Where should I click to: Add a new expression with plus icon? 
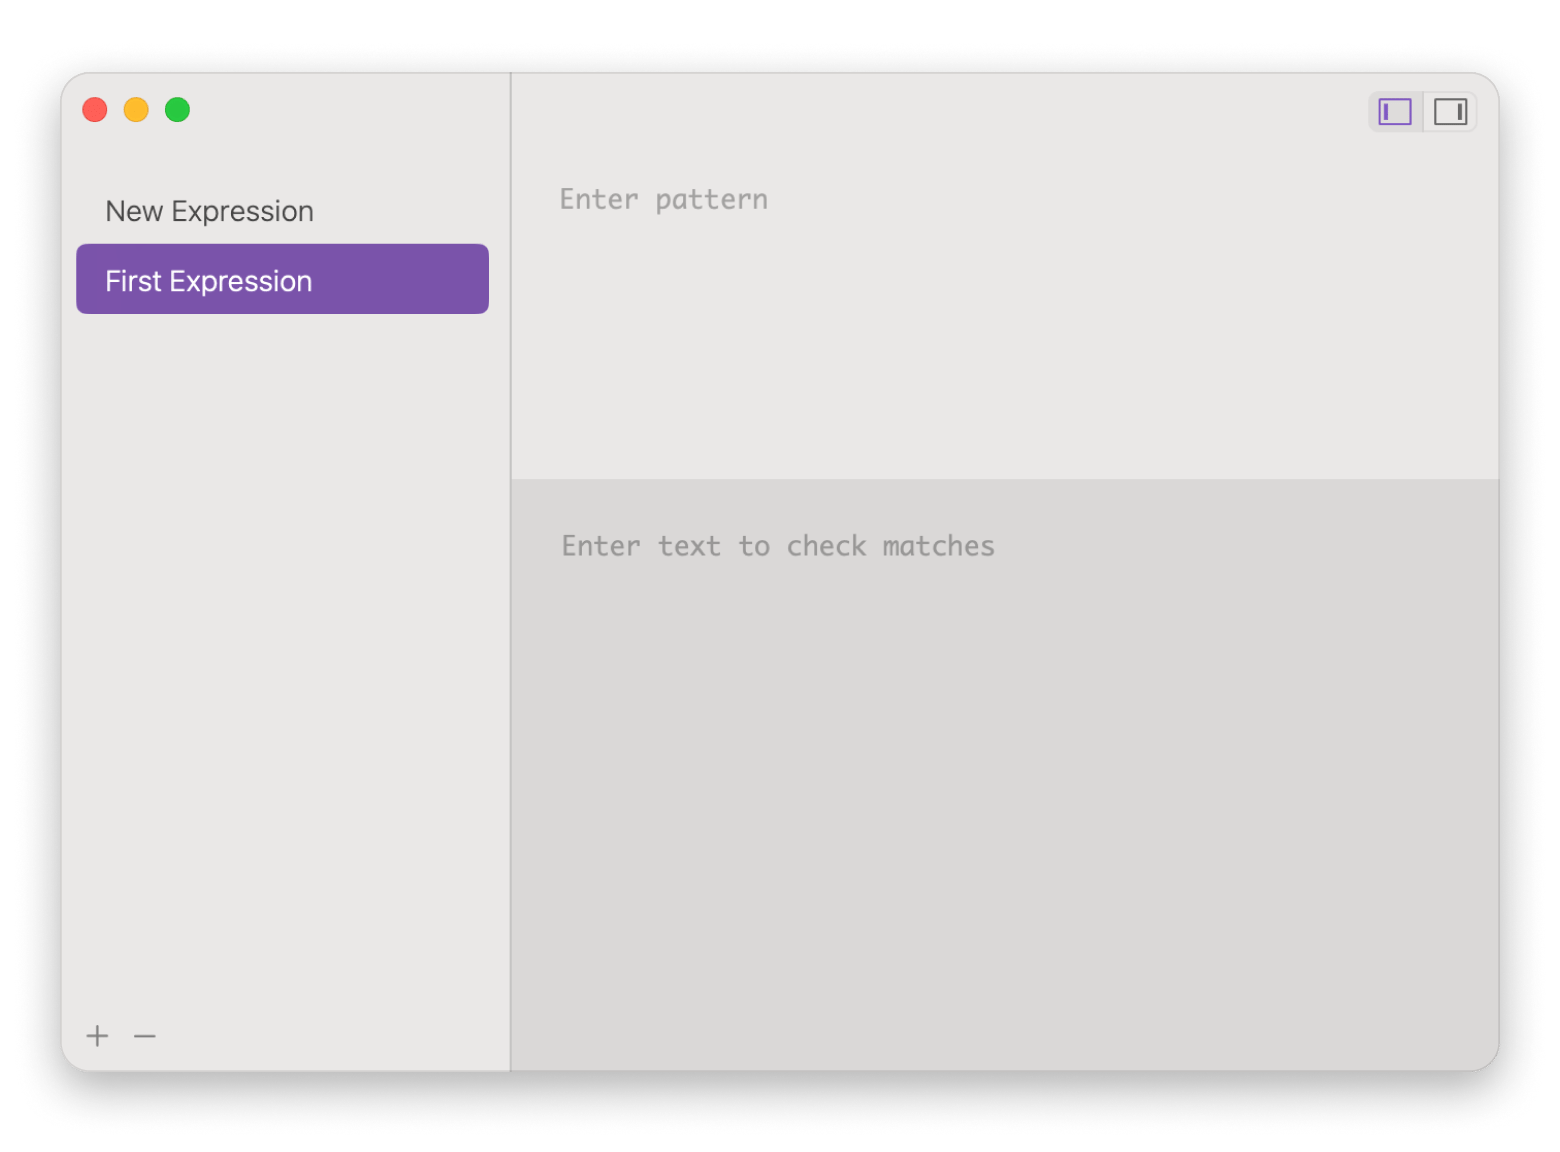97,1036
